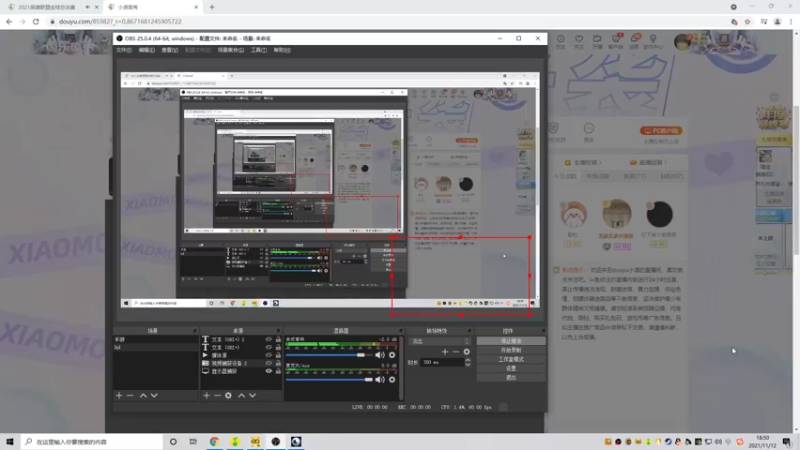Open settings gear of the first mixer channel
Viewport: 800px width, 450px height.
(392, 355)
